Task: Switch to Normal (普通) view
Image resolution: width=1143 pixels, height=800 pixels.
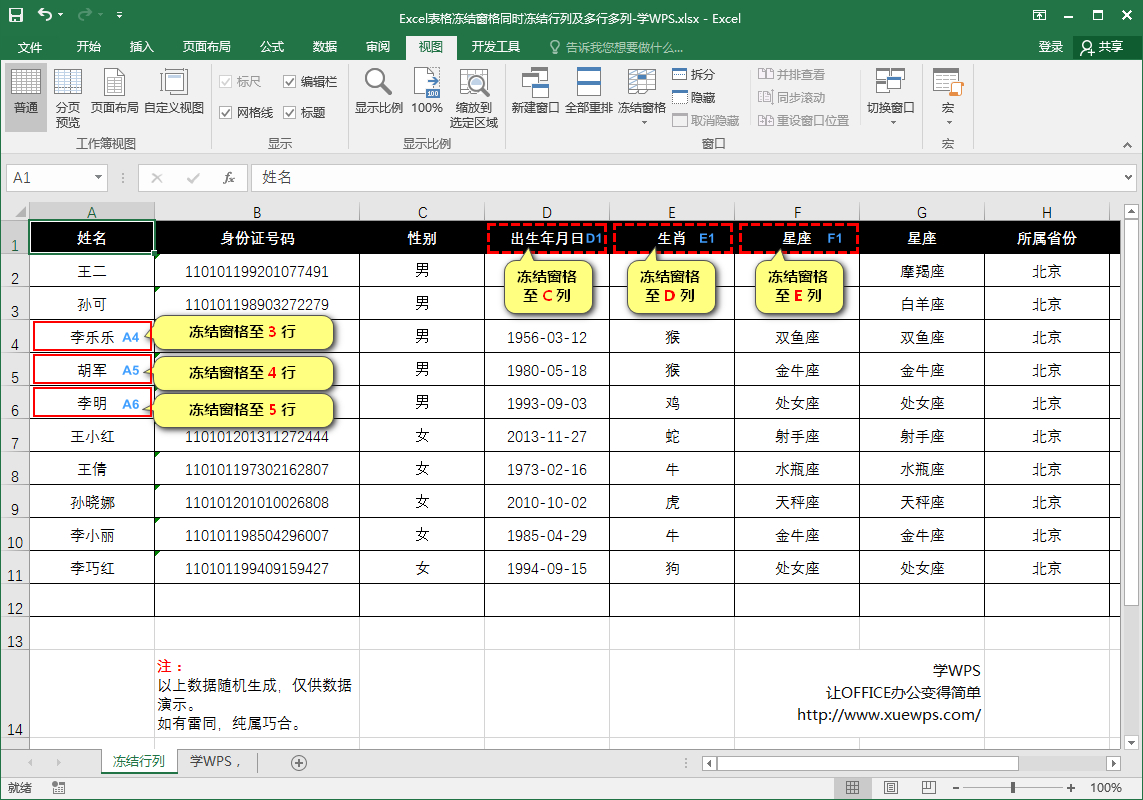Action: tap(25, 90)
